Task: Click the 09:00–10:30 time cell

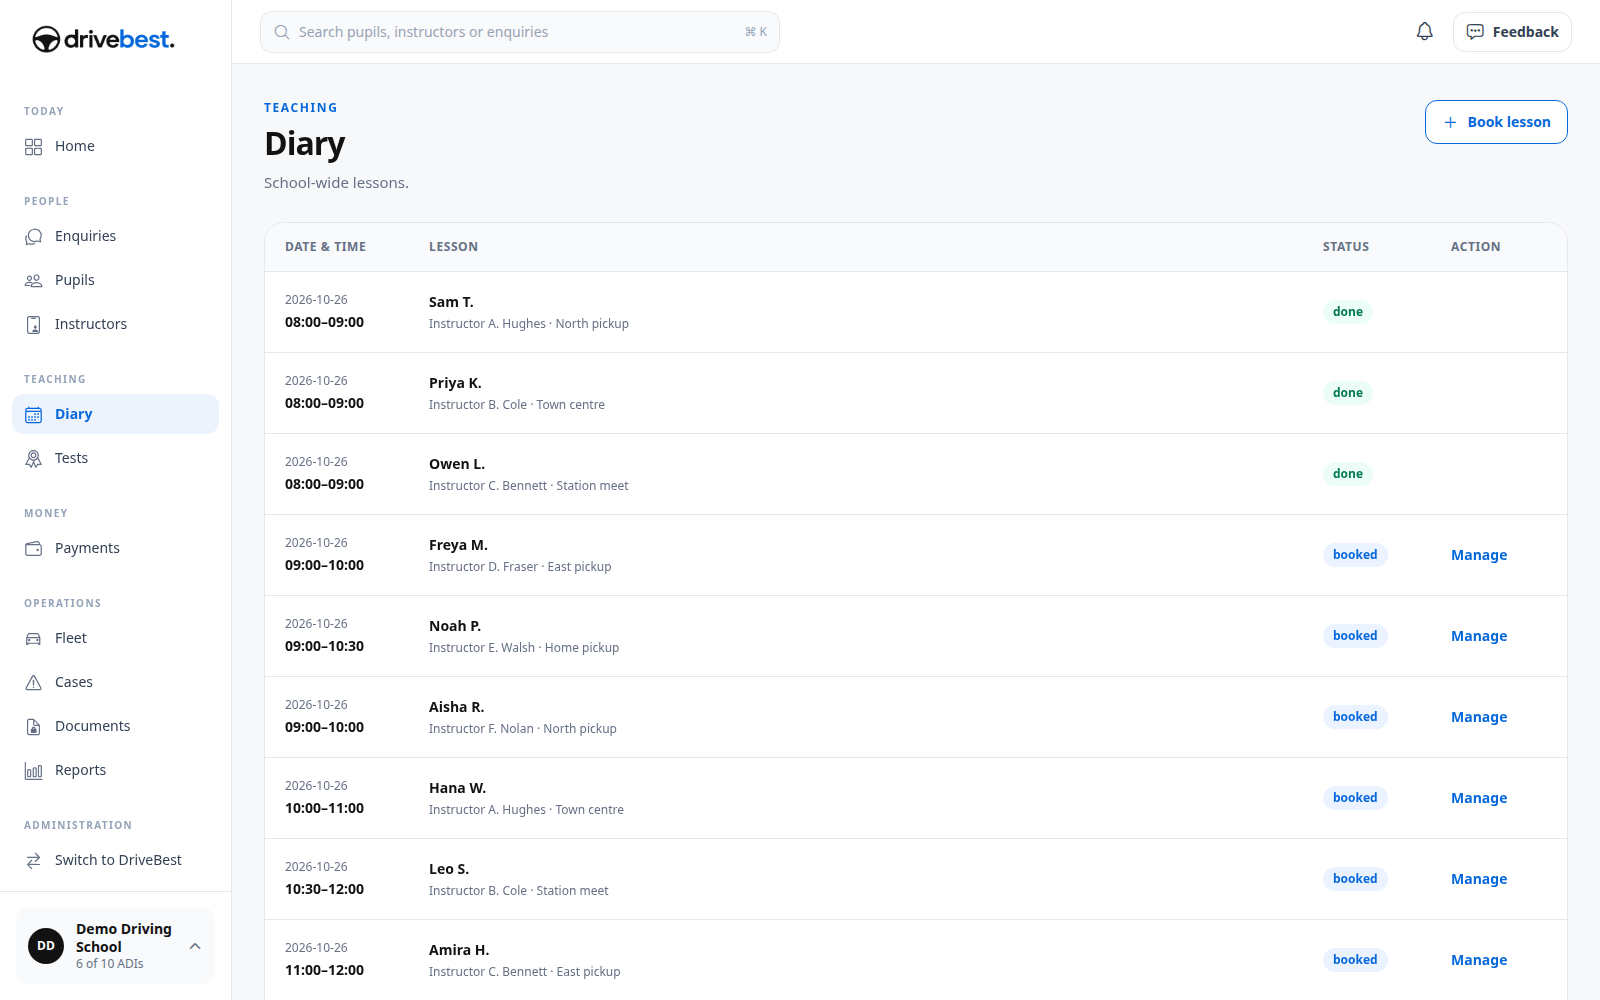Action: coord(324,646)
